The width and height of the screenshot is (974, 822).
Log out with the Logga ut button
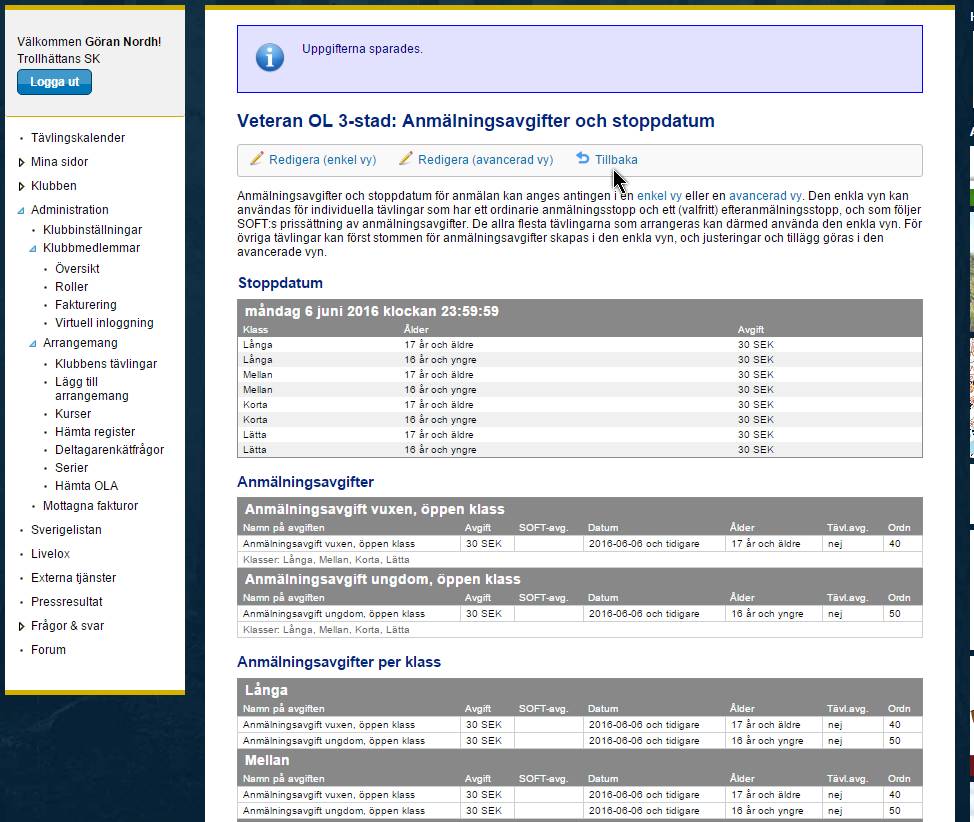(x=55, y=82)
